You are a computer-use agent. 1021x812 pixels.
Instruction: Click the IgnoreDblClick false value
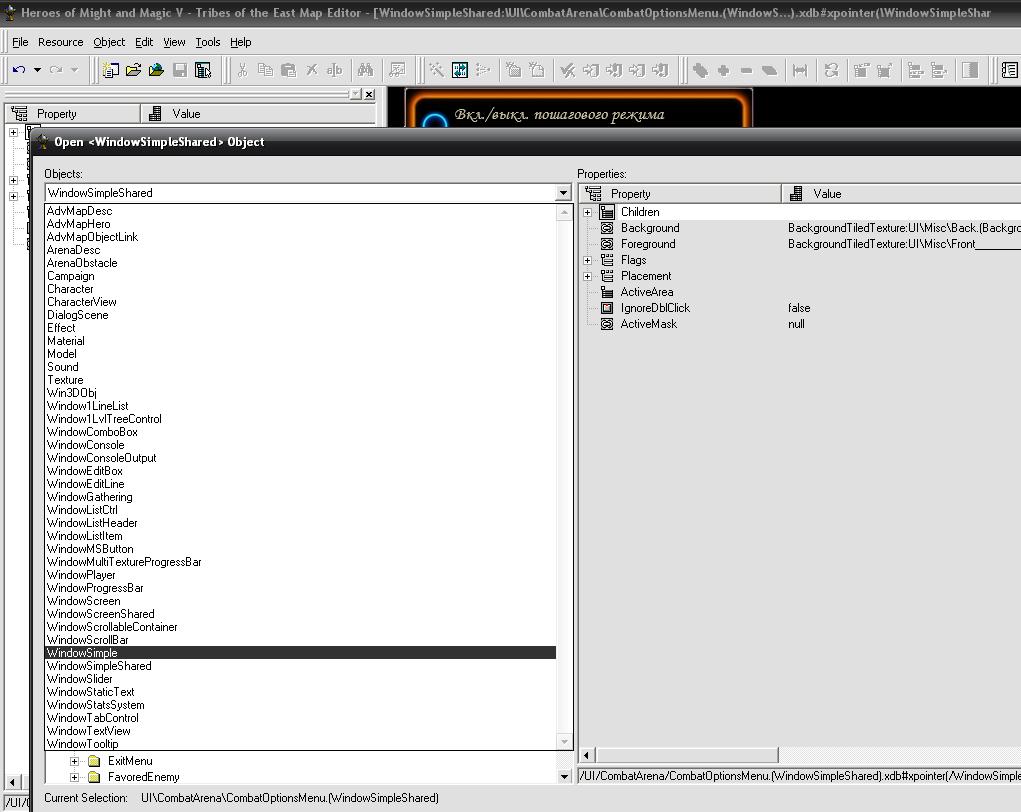coord(799,308)
